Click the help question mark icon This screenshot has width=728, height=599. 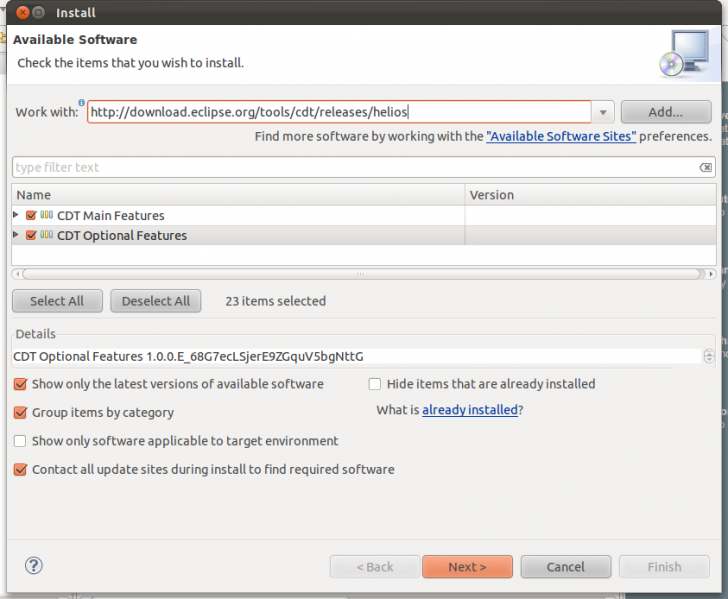point(34,566)
